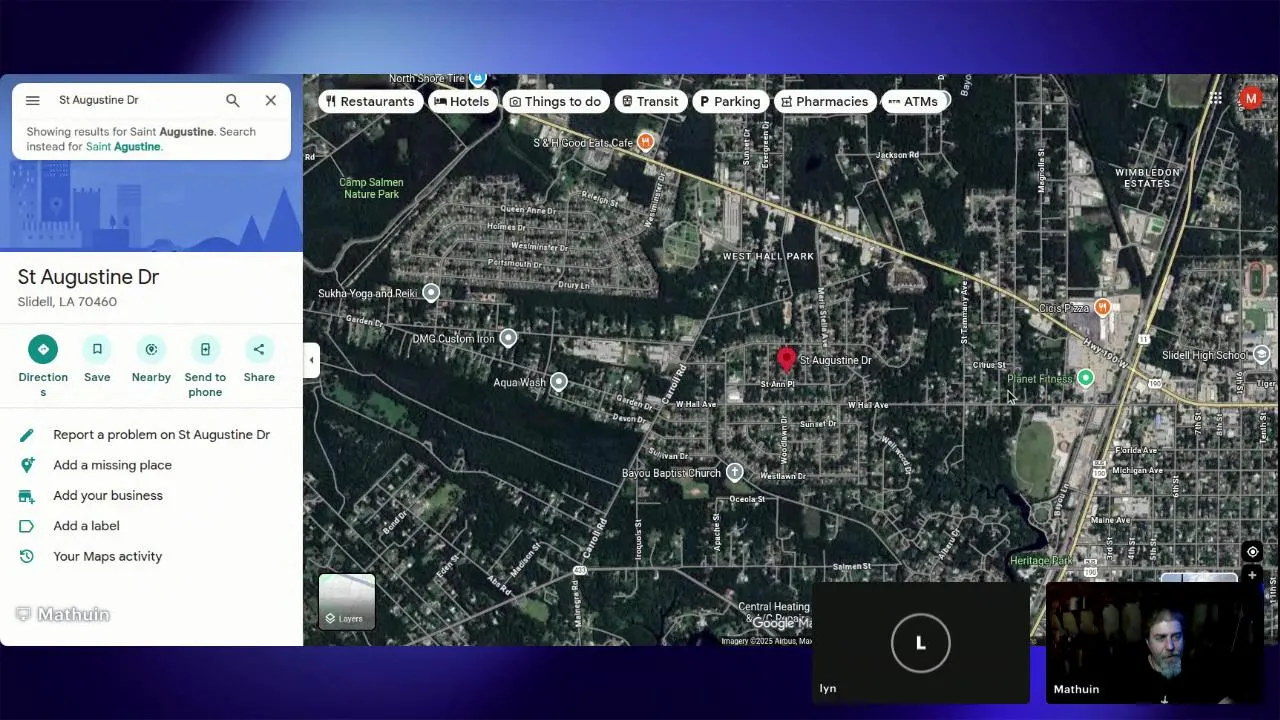
Task: Click the search magnifier icon
Action: pyautogui.click(x=232, y=100)
